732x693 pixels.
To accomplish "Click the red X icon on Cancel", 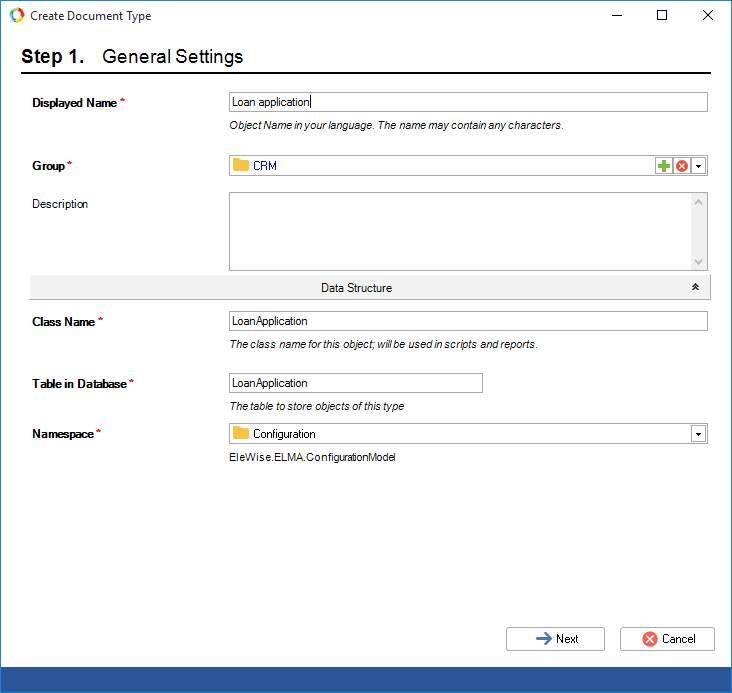I will (x=650, y=639).
